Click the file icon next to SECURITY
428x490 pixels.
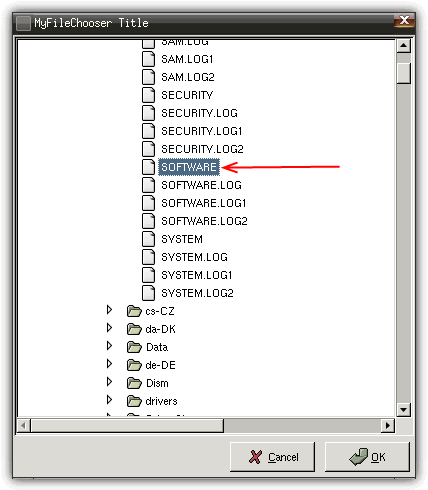click(148, 95)
